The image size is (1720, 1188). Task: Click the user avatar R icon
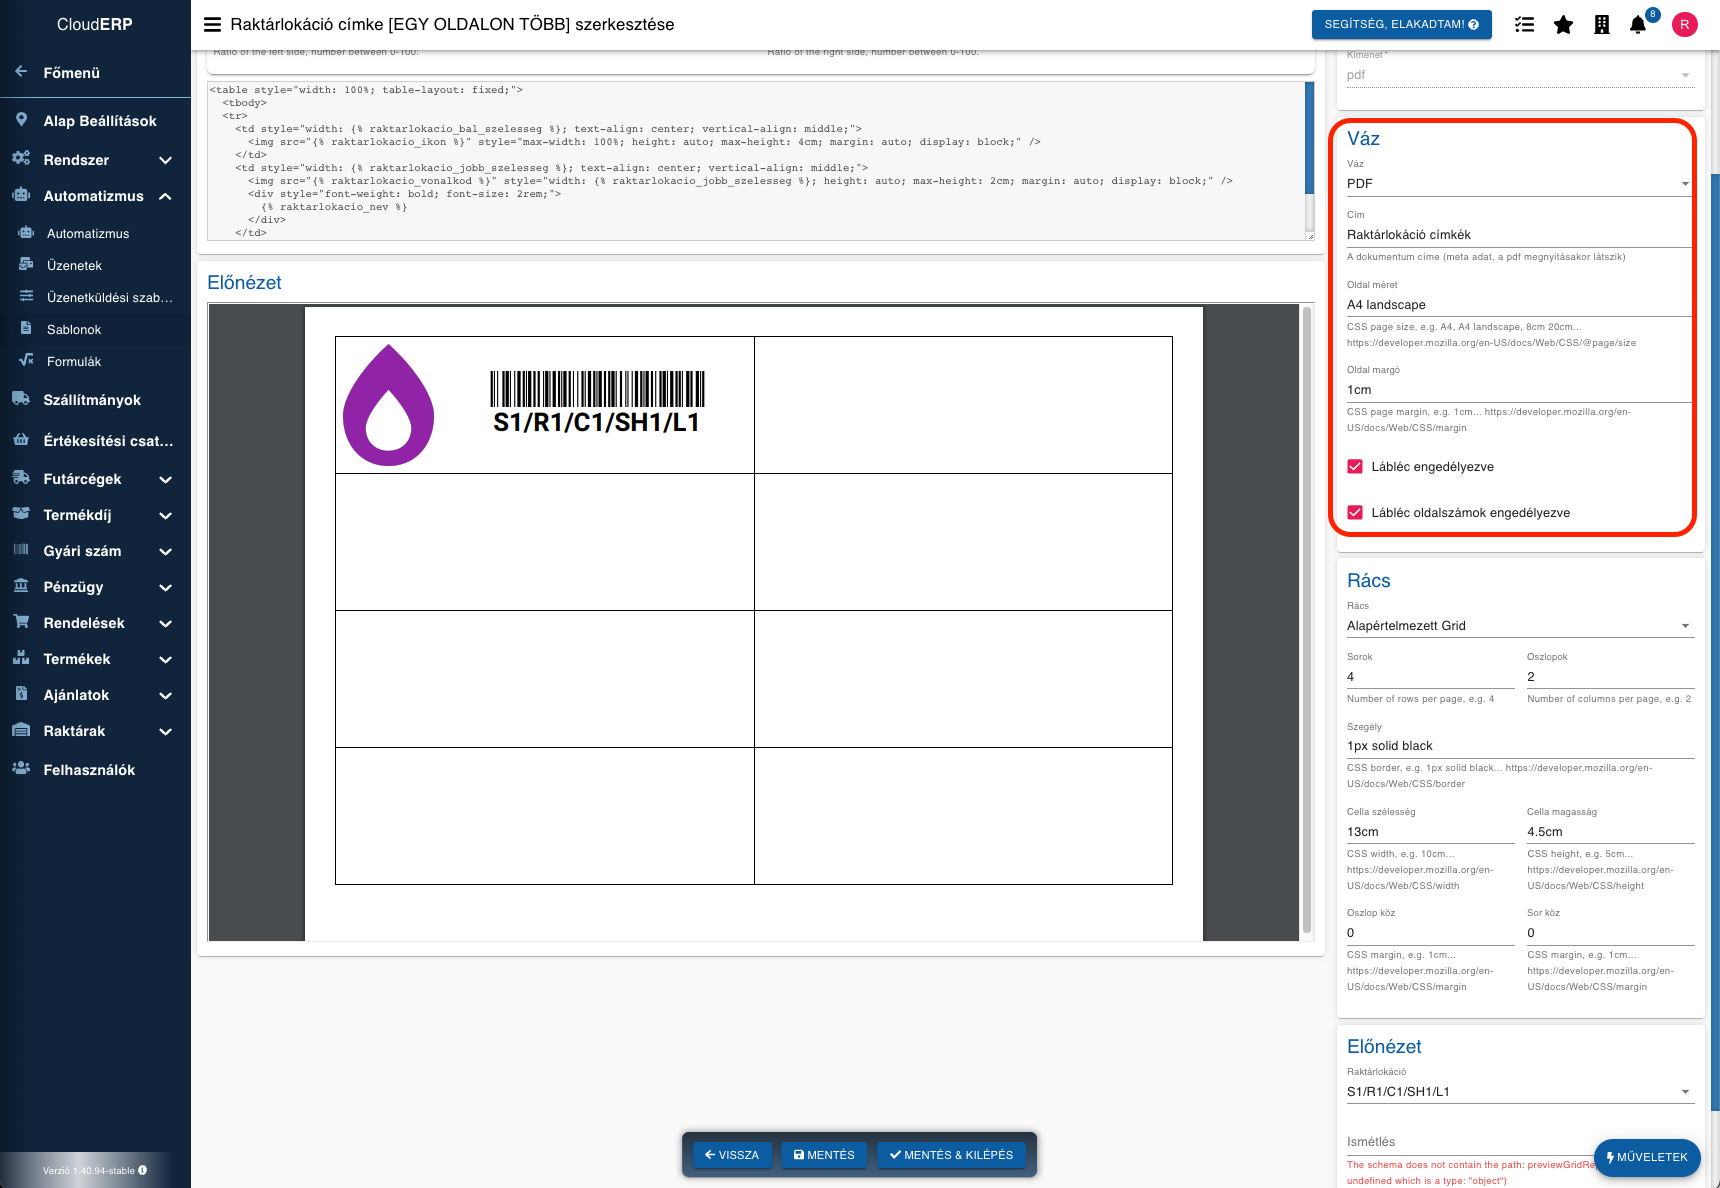[x=1684, y=25]
